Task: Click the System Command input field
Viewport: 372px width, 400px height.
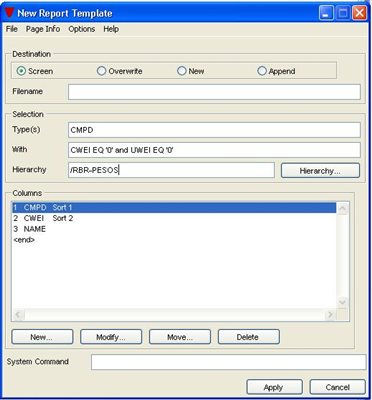Action: [x=229, y=362]
